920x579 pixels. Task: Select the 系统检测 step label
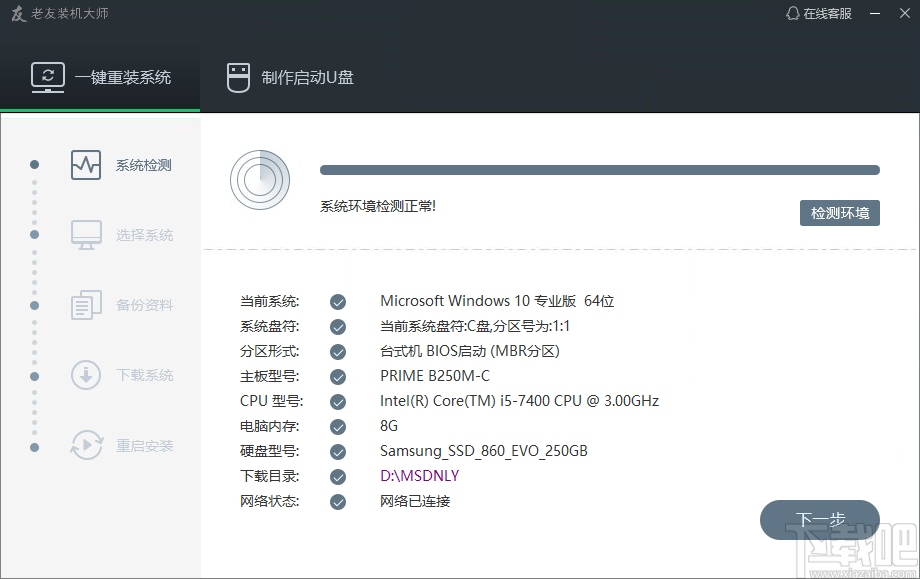point(143,165)
